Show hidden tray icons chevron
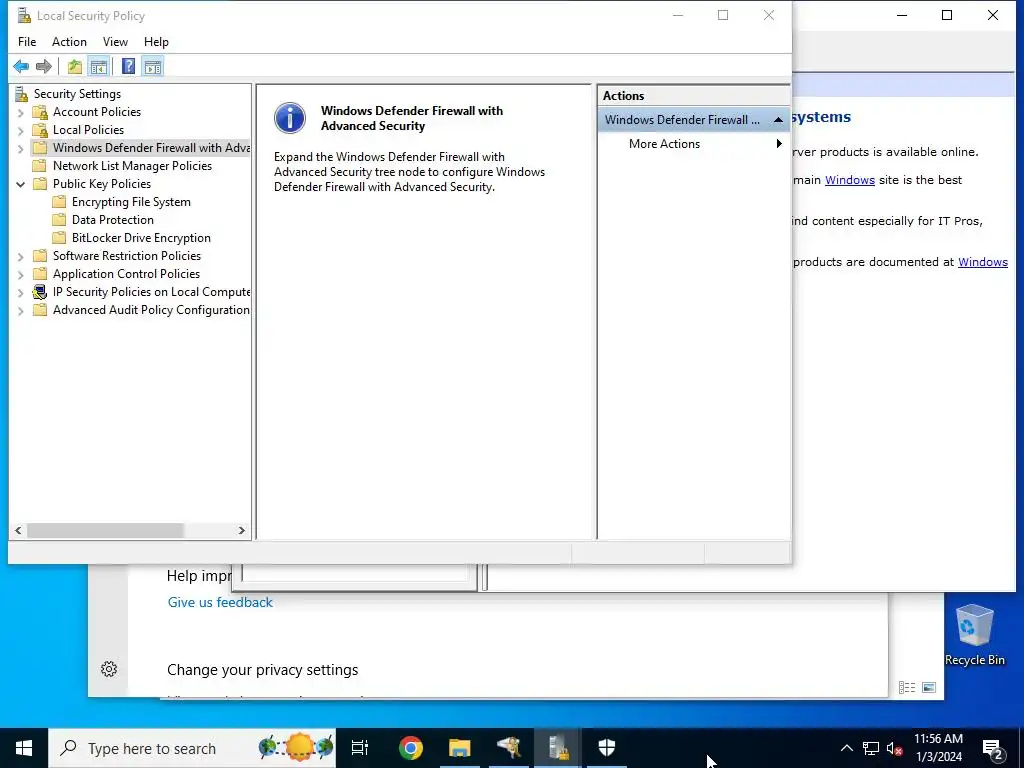The height and width of the screenshot is (768, 1024). 846,748
